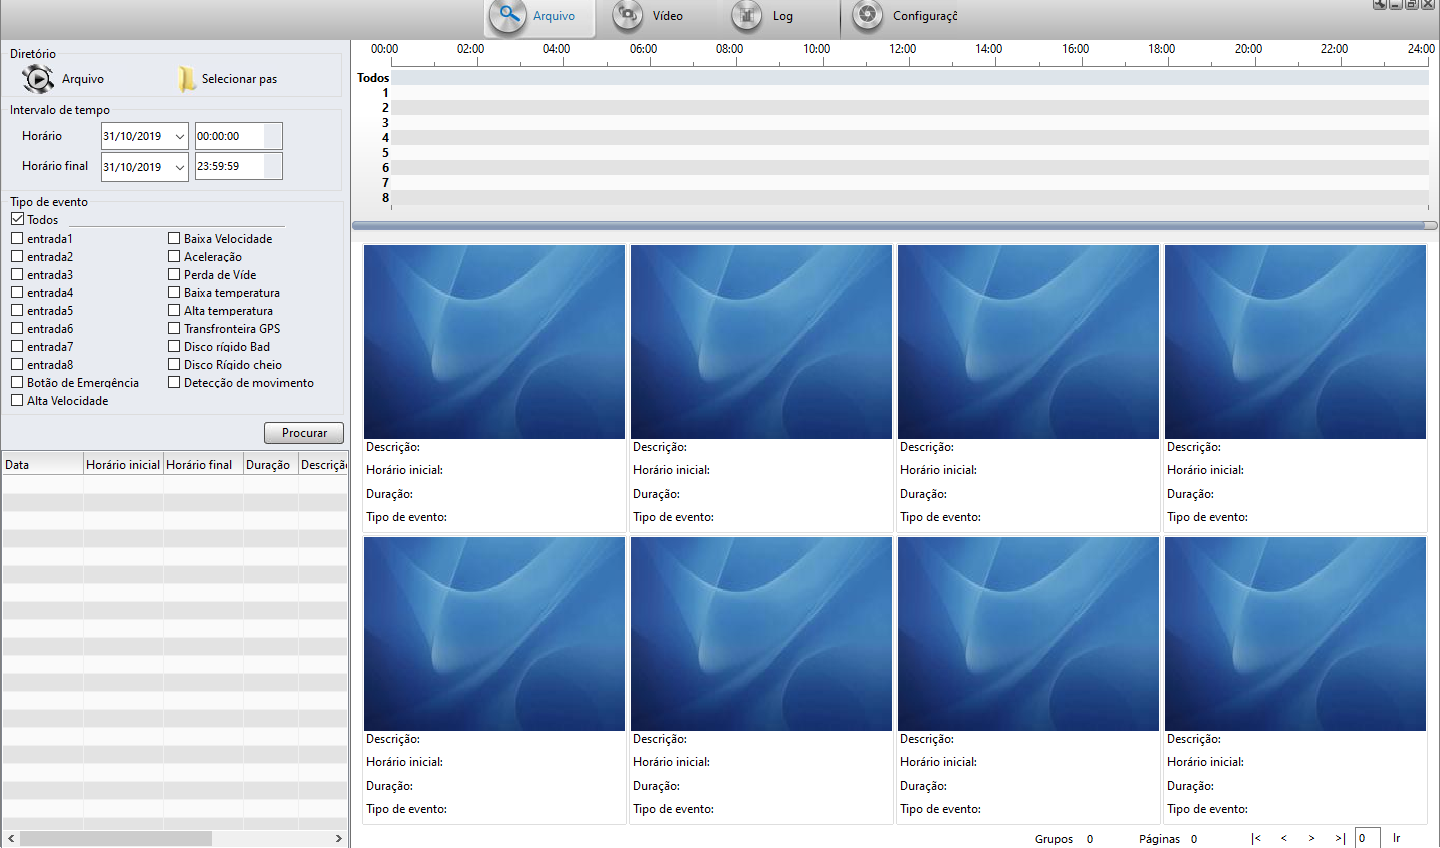Image resolution: width=1440 pixels, height=848 pixels.
Task: Open the Vídeo camera icon
Action: pos(627,15)
